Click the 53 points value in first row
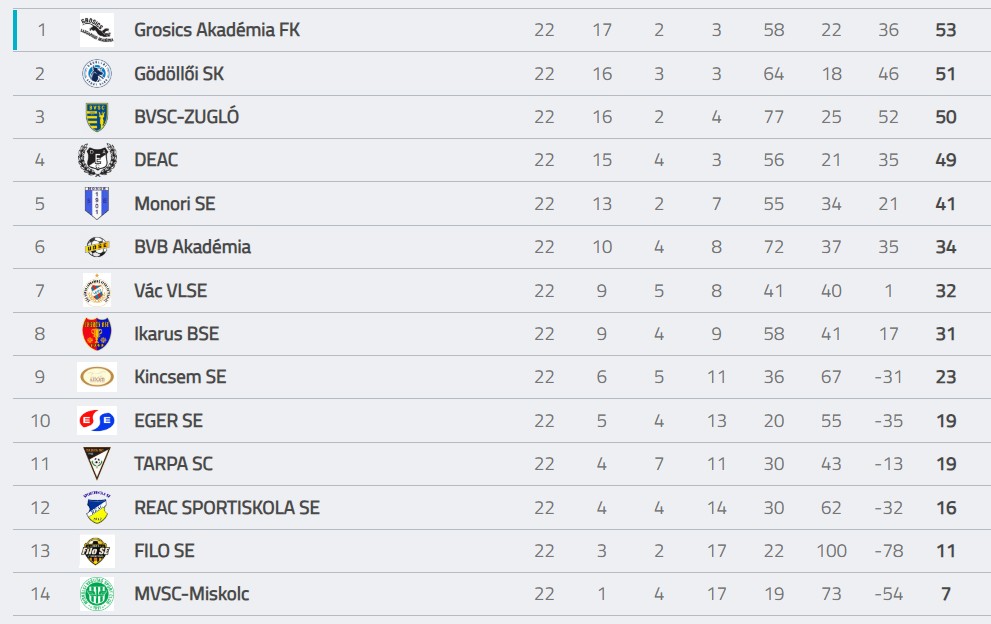The width and height of the screenshot is (991, 624). tap(945, 30)
